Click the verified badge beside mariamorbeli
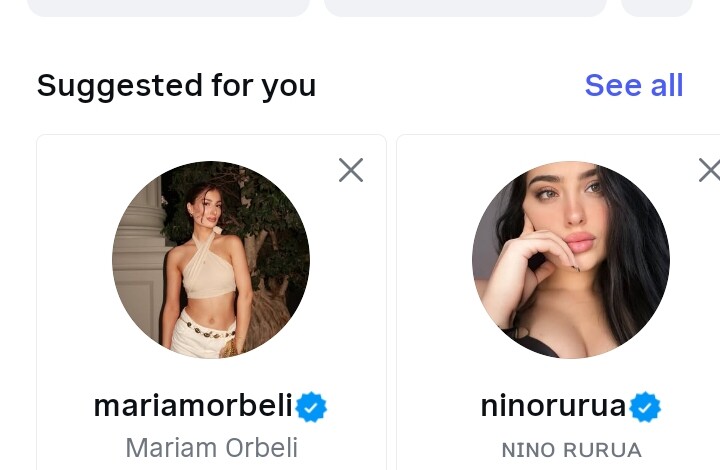 [312, 407]
